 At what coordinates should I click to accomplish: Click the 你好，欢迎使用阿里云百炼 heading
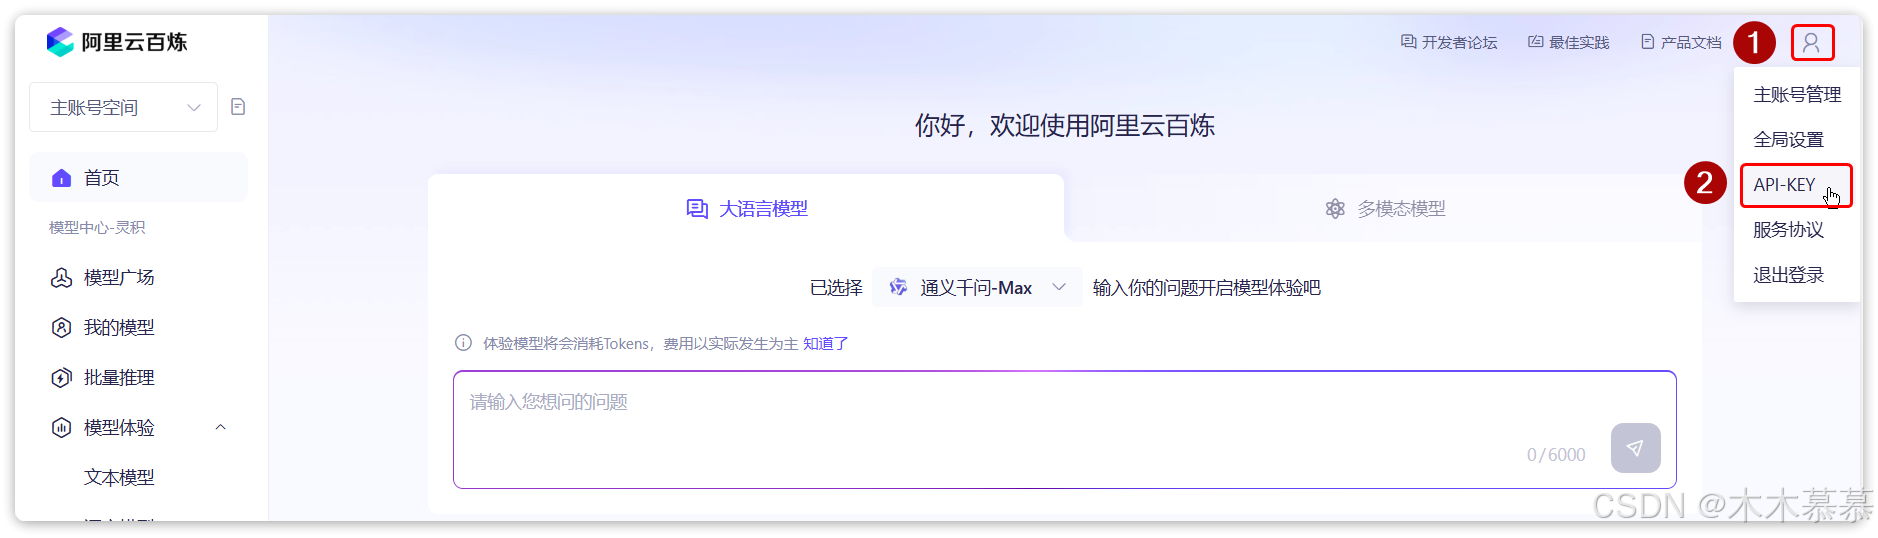(1065, 126)
